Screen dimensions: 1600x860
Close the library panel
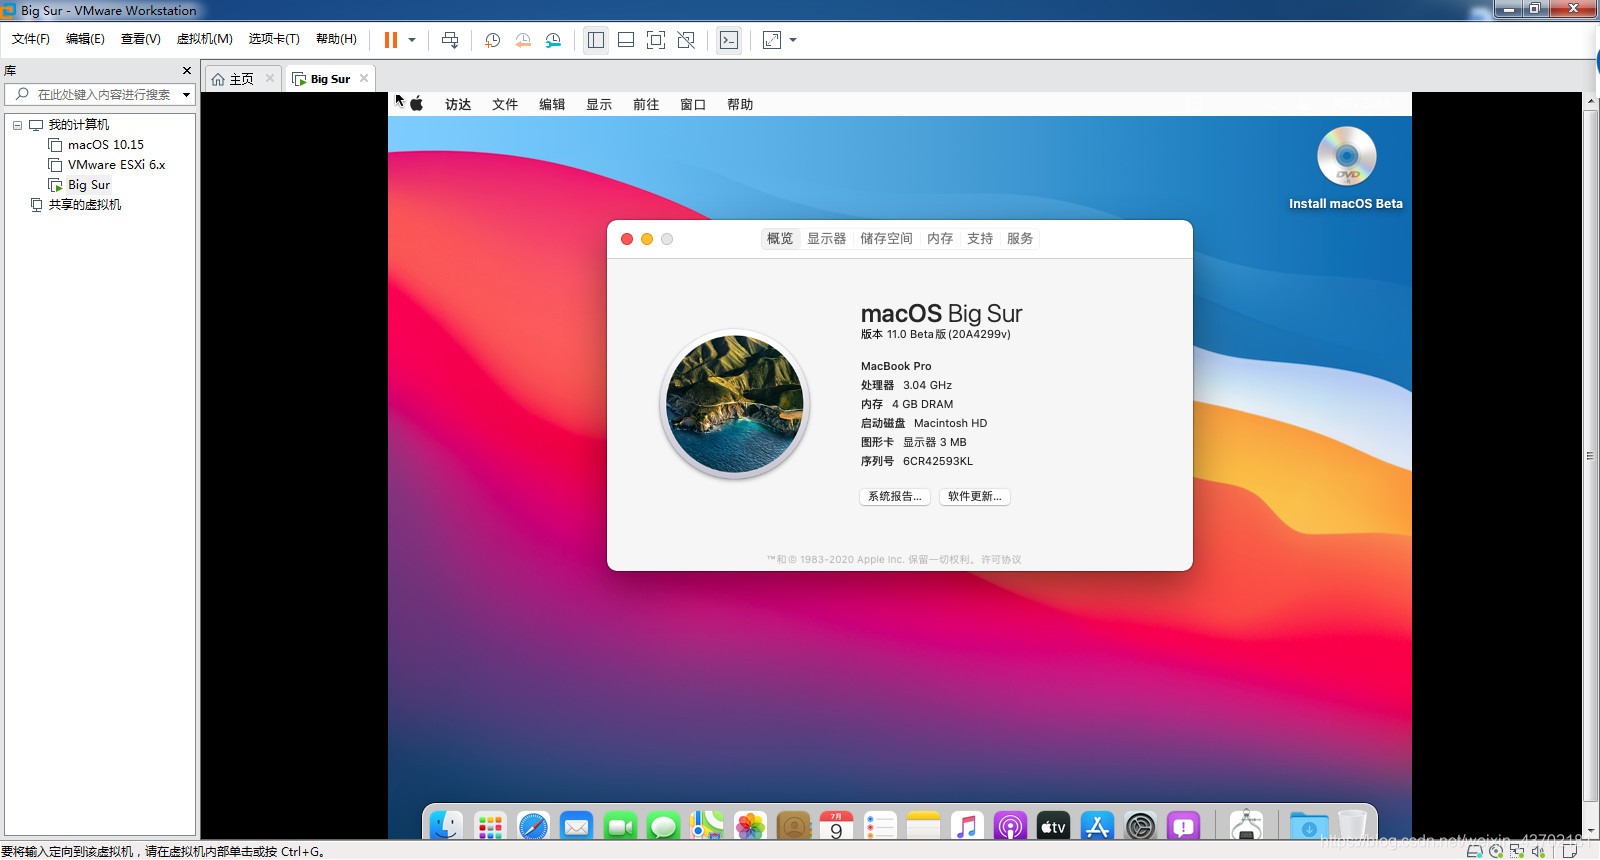pyautogui.click(x=186, y=71)
